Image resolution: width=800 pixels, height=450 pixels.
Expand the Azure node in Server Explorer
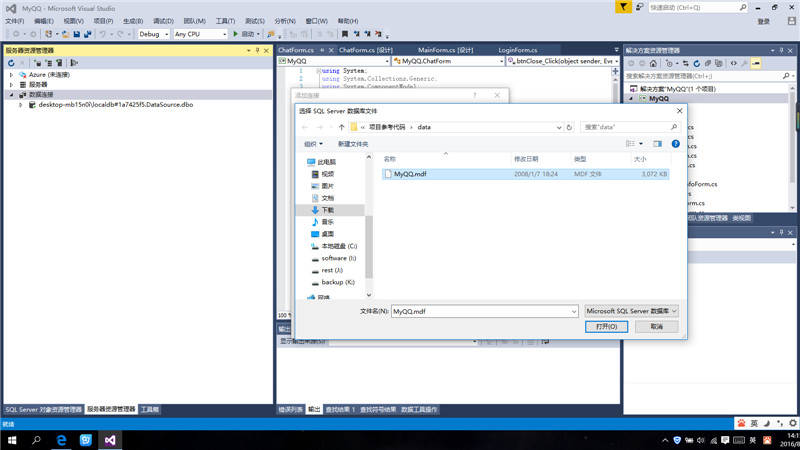click(x=11, y=75)
